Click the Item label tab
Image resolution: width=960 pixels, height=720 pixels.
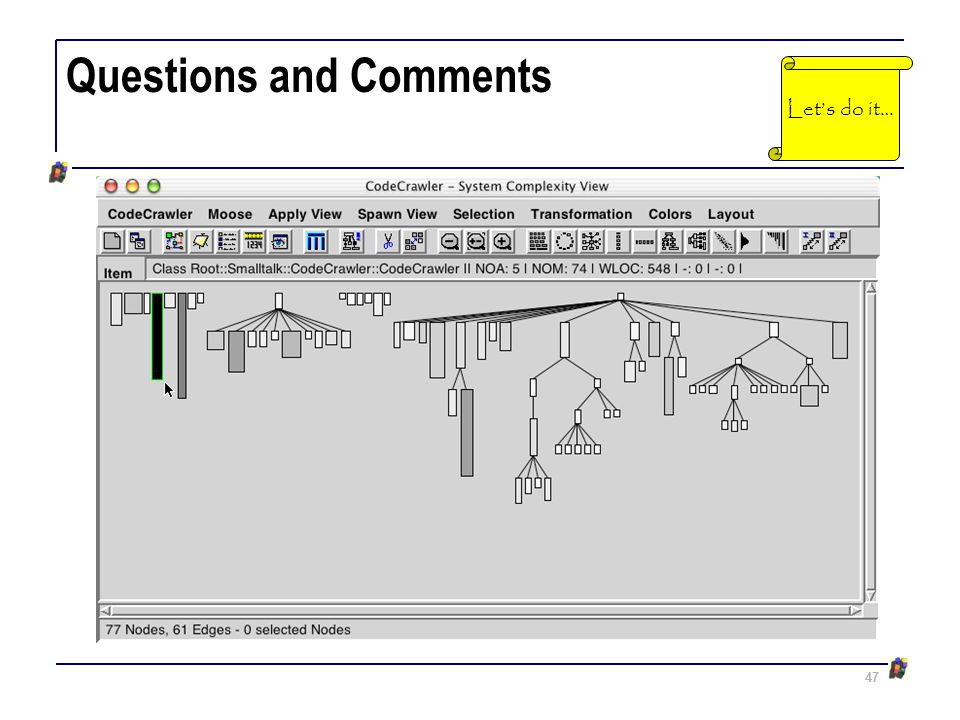[x=118, y=273]
